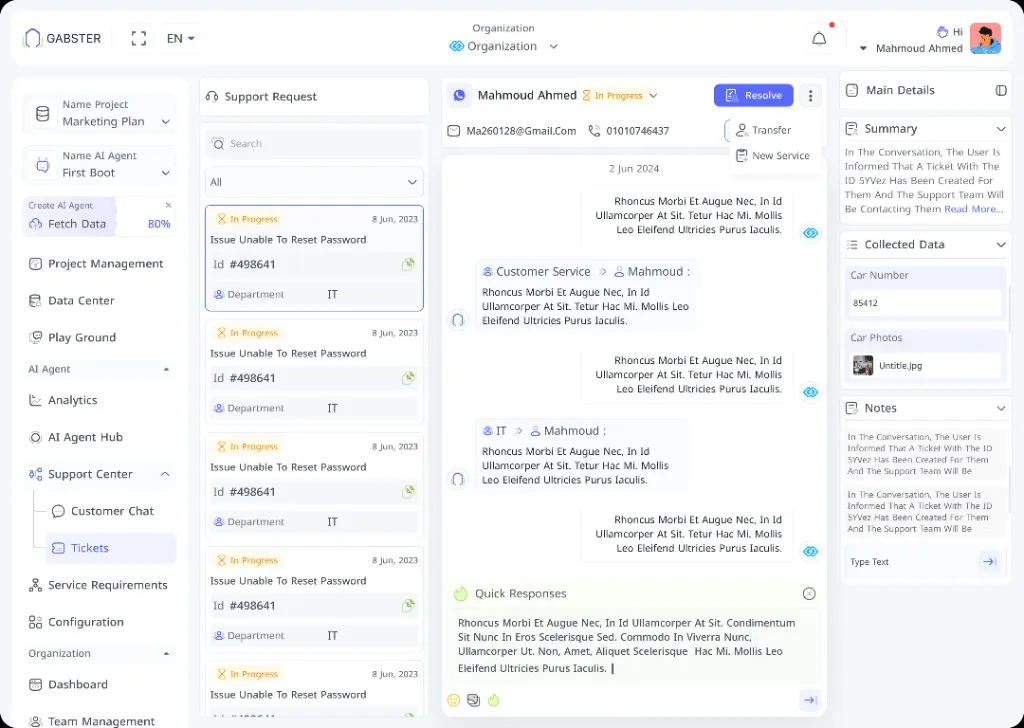Expand the Mahmoud Ahmed account menu arrow
The width and height of the screenshot is (1024, 728).
point(863,48)
